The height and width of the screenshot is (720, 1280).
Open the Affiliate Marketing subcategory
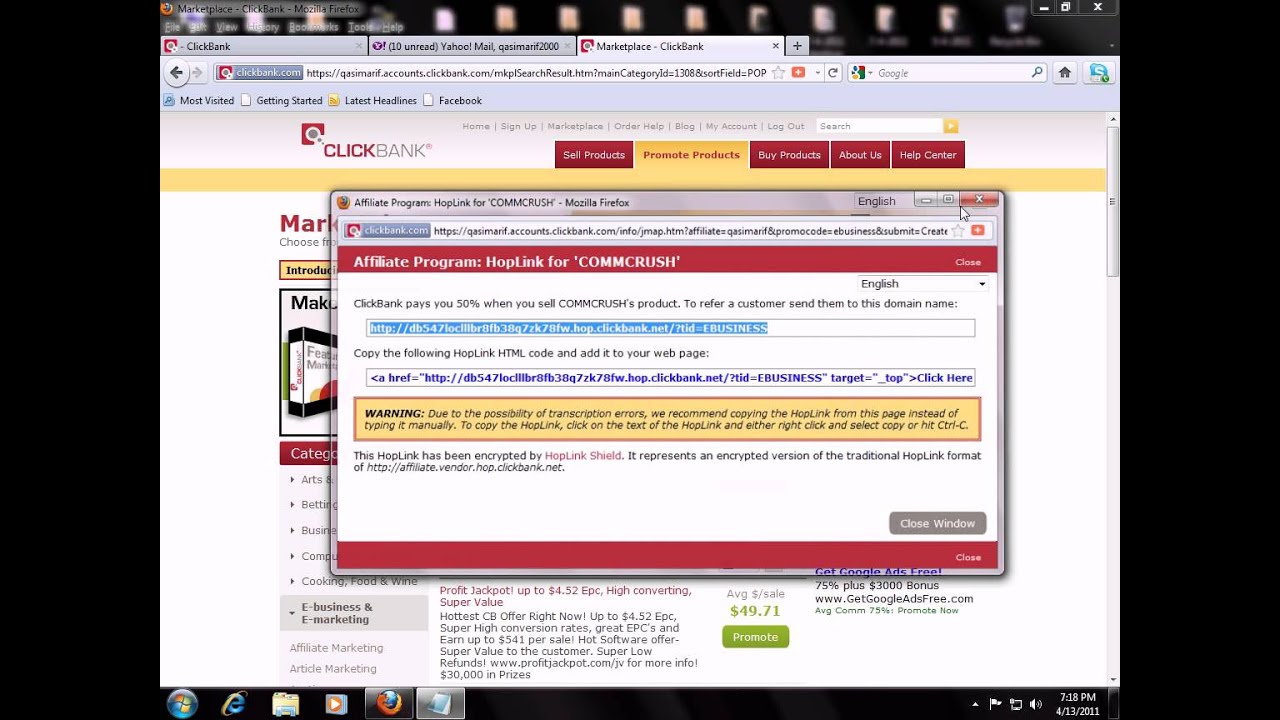coord(336,648)
